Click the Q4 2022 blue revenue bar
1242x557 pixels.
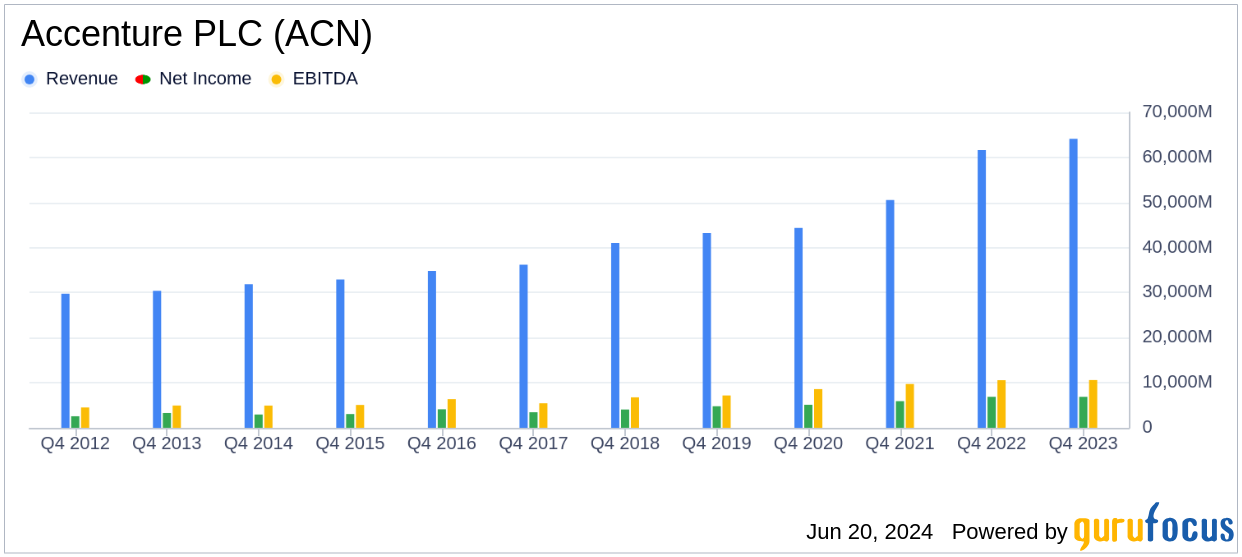(x=982, y=289)
